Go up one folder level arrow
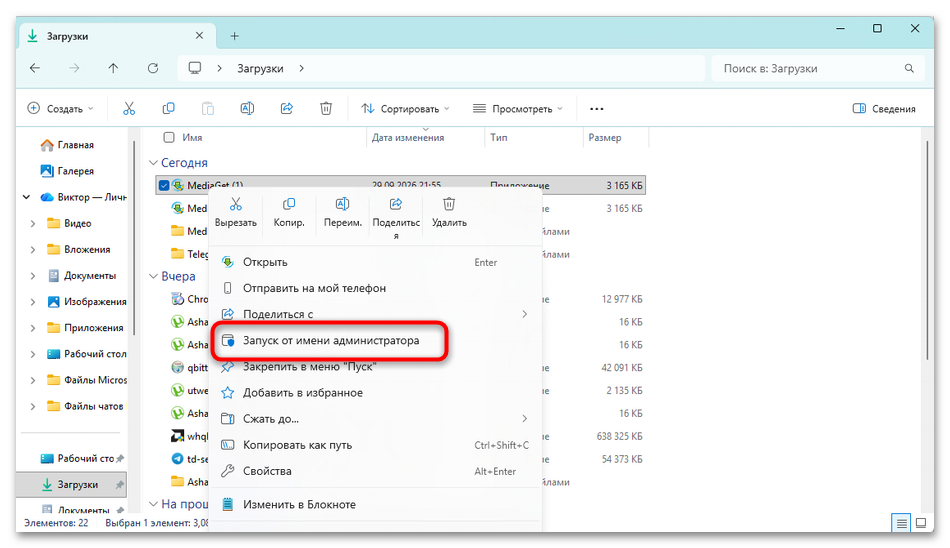Image resolution: width=950 pixels, height=548 pixels. click(x=113, y=68)
